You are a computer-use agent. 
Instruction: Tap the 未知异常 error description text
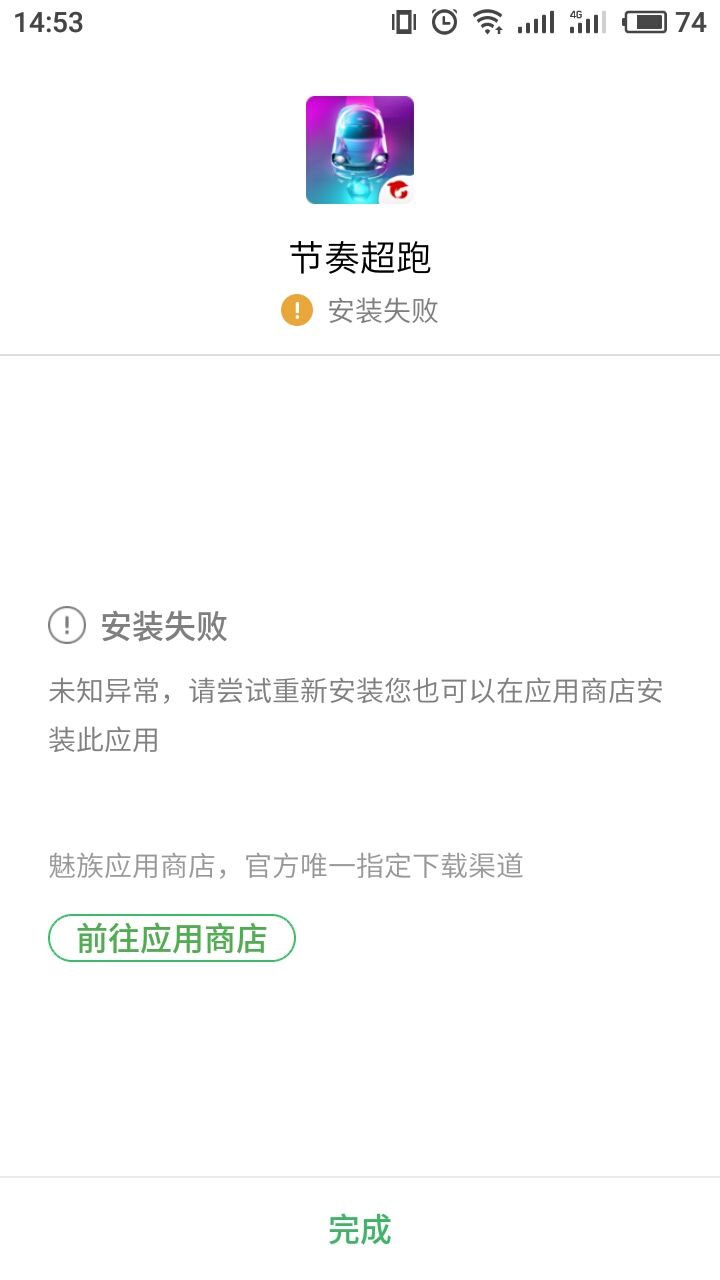click(356, 715)
